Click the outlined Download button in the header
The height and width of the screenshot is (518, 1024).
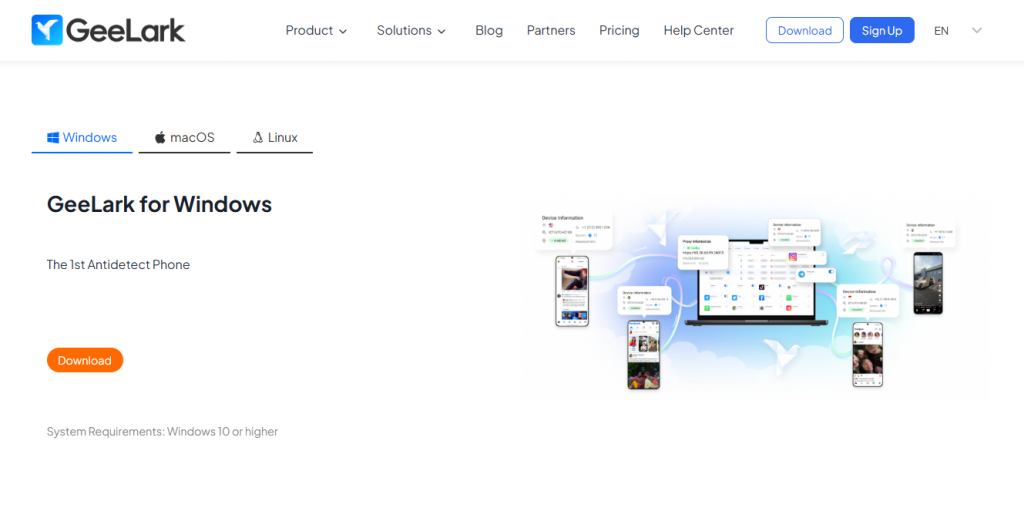805,30
